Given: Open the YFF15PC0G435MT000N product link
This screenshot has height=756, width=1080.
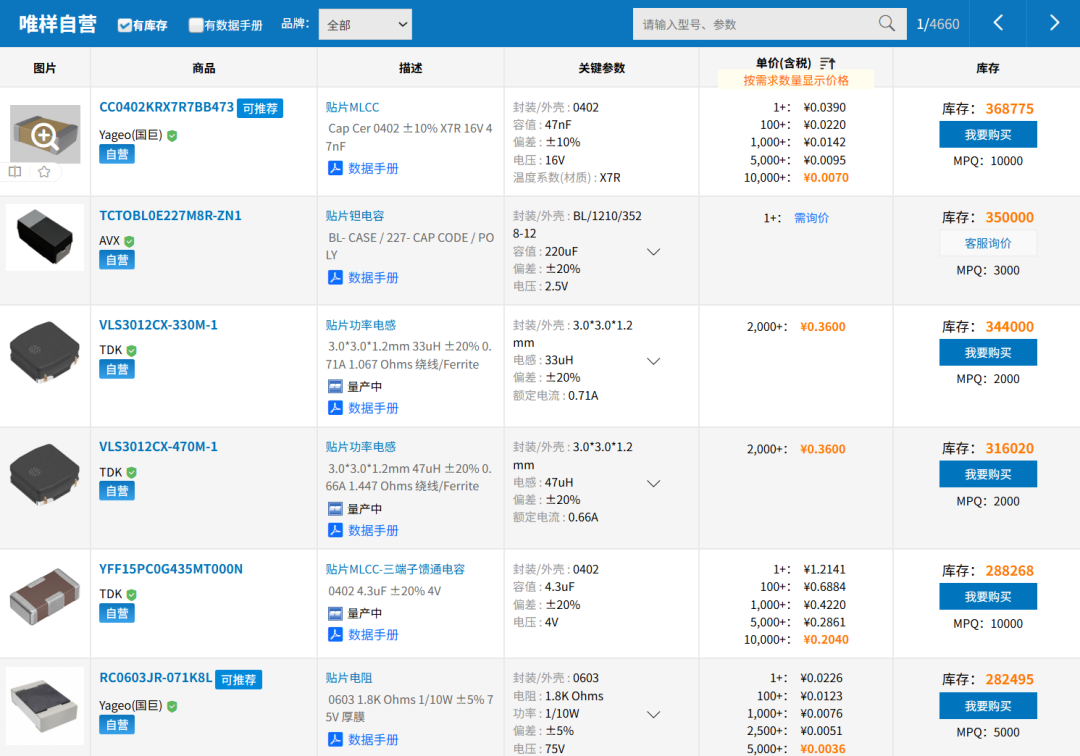Looking at the screenshot, I should (x=171, y=569).
